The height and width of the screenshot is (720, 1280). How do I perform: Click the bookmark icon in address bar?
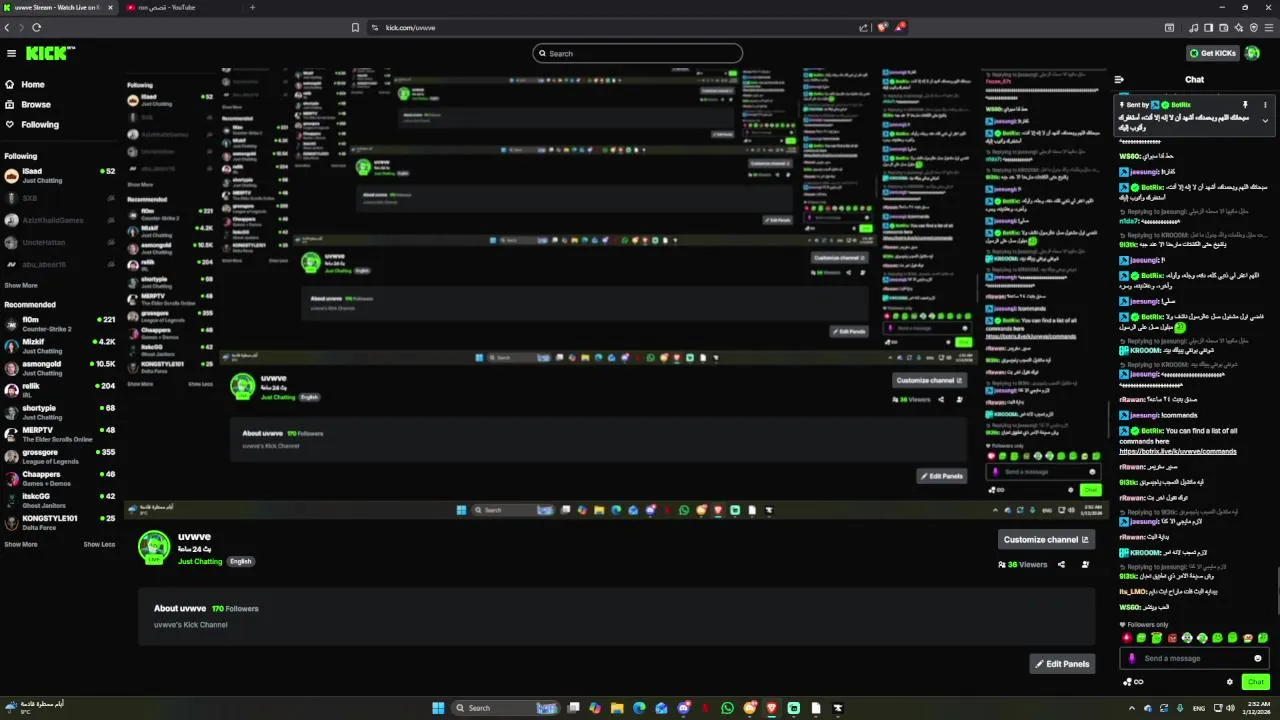[355, 27]
